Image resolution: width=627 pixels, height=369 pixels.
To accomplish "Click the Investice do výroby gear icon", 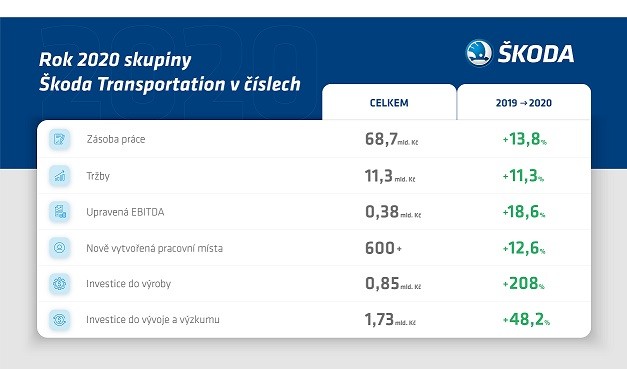I will pos(60,284).
